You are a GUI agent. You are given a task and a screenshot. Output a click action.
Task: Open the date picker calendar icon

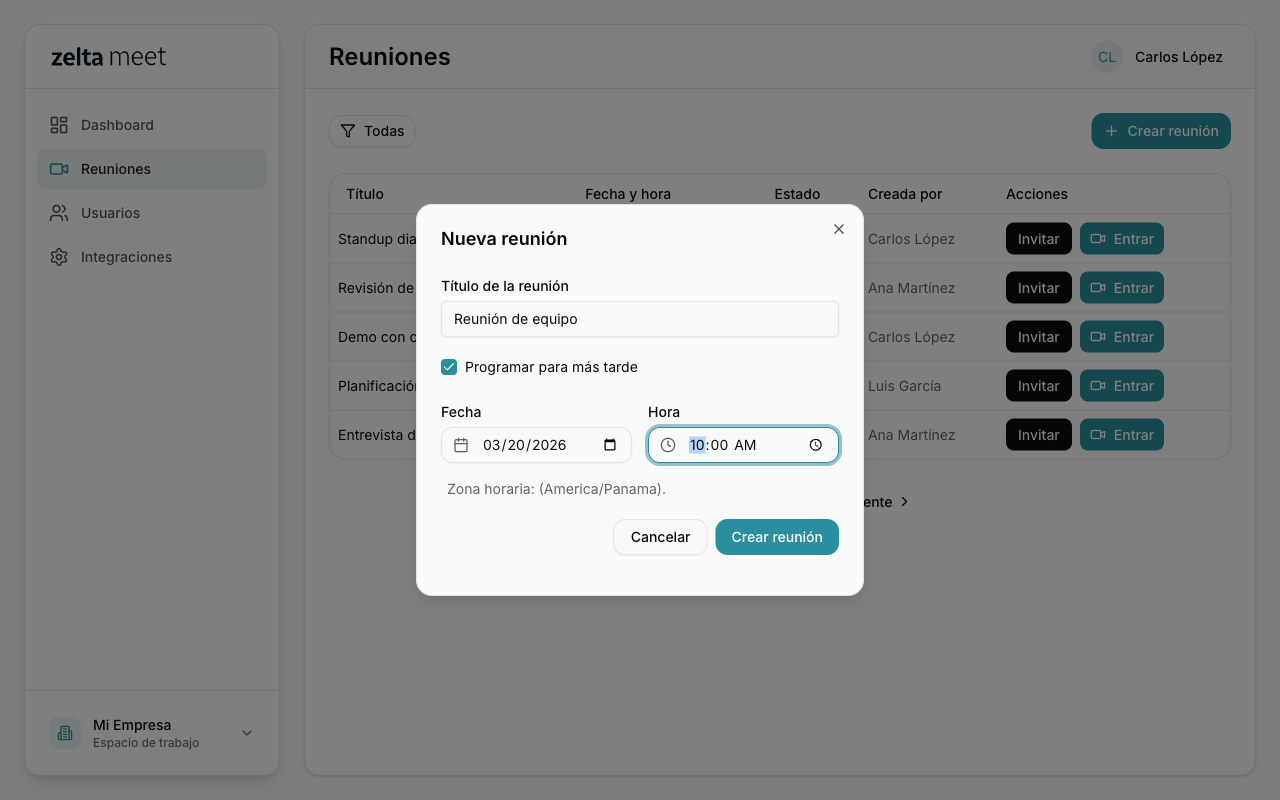click(610, 445)
